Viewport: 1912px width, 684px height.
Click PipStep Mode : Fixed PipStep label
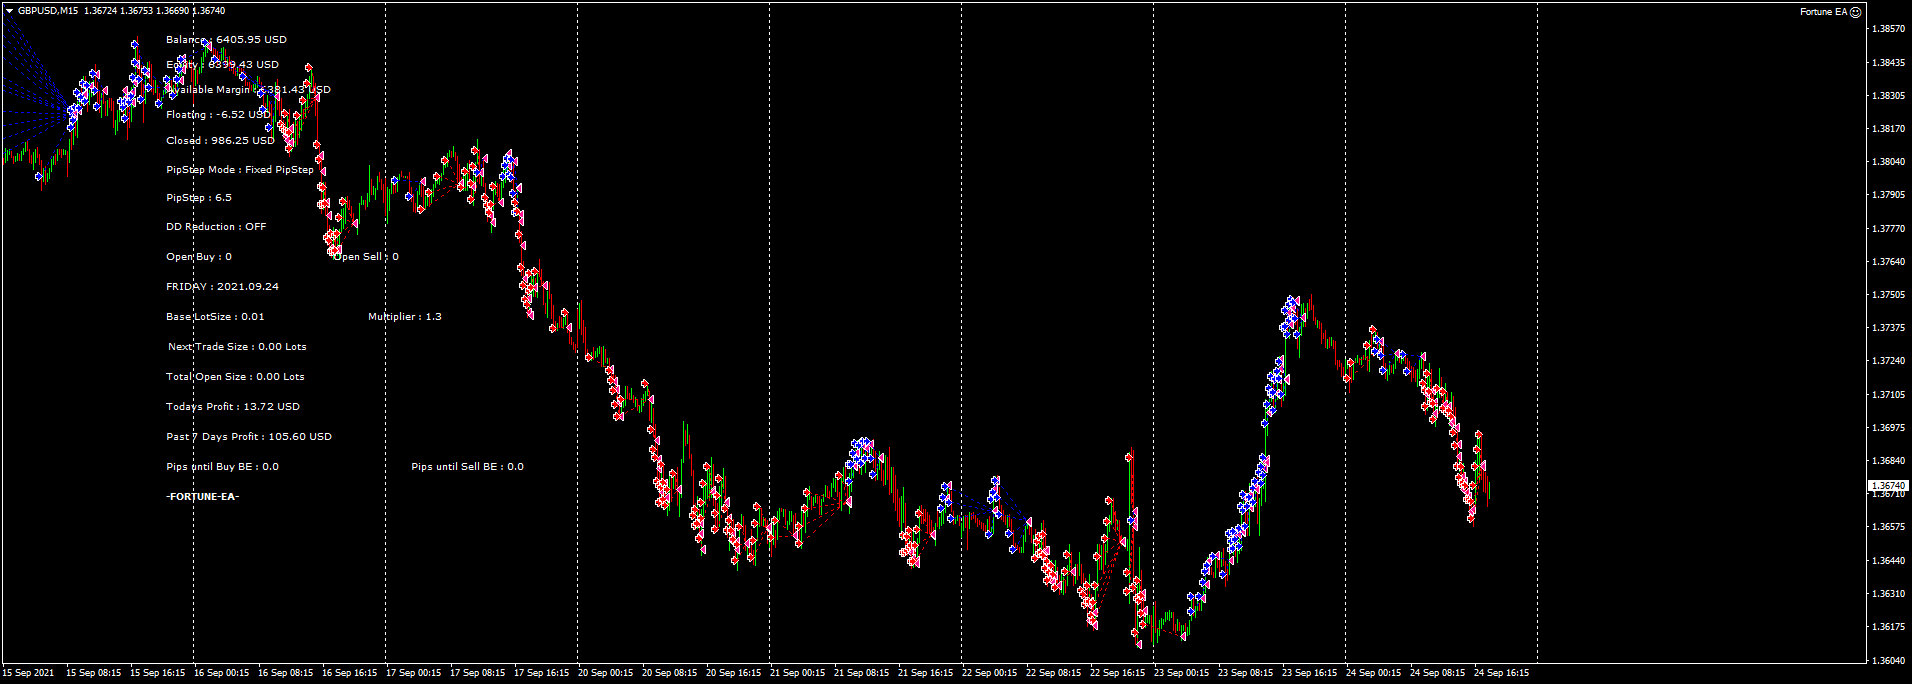point(240,170)
